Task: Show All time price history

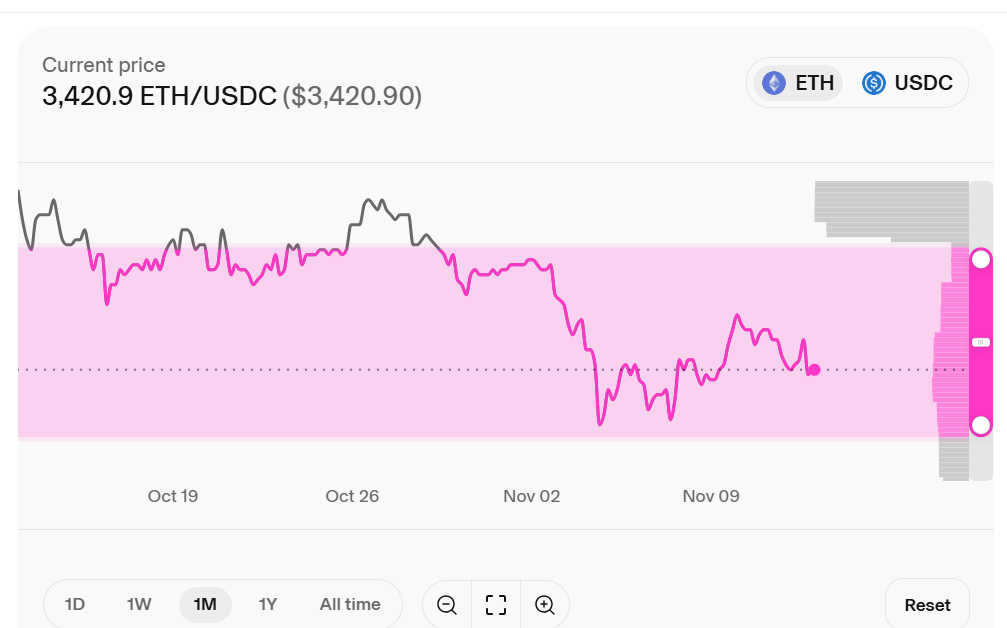Action: [x=350, y=604]
